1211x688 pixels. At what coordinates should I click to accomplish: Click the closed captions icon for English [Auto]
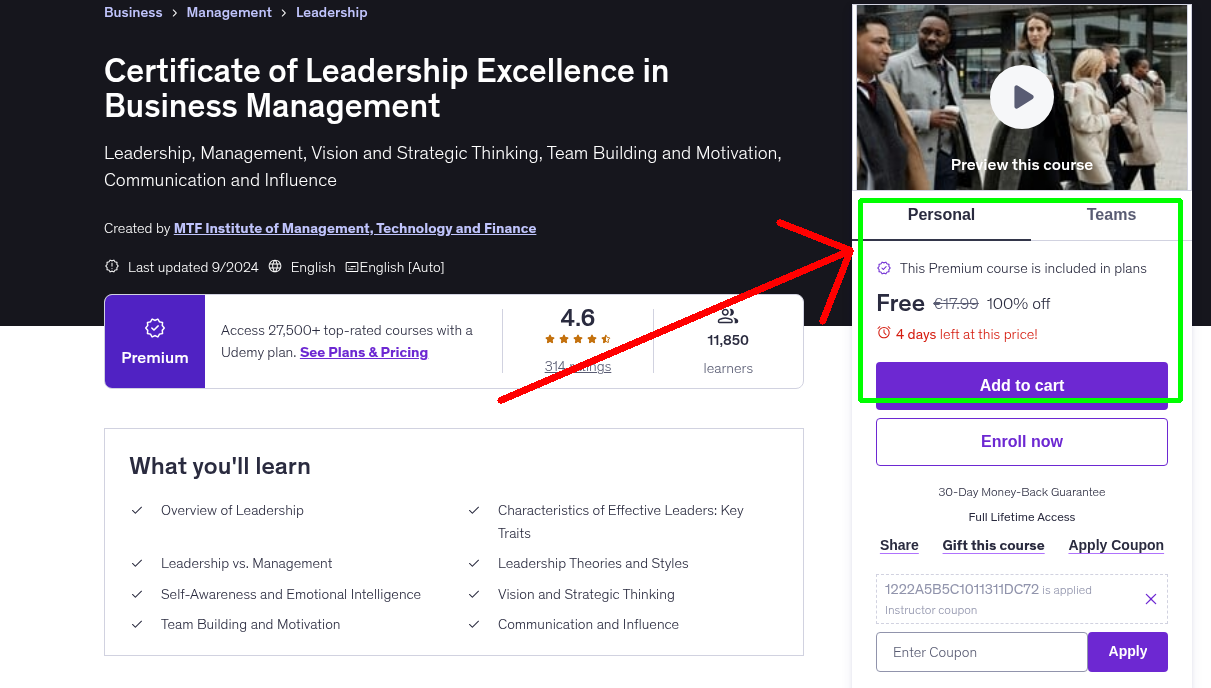click(x=352, y=267)
